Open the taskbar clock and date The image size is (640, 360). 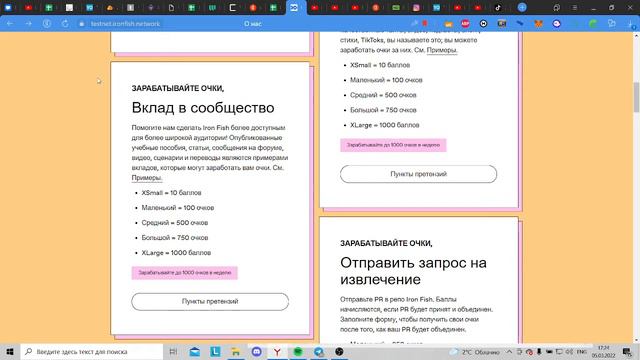pyautogui.click(x=603, y=351)
